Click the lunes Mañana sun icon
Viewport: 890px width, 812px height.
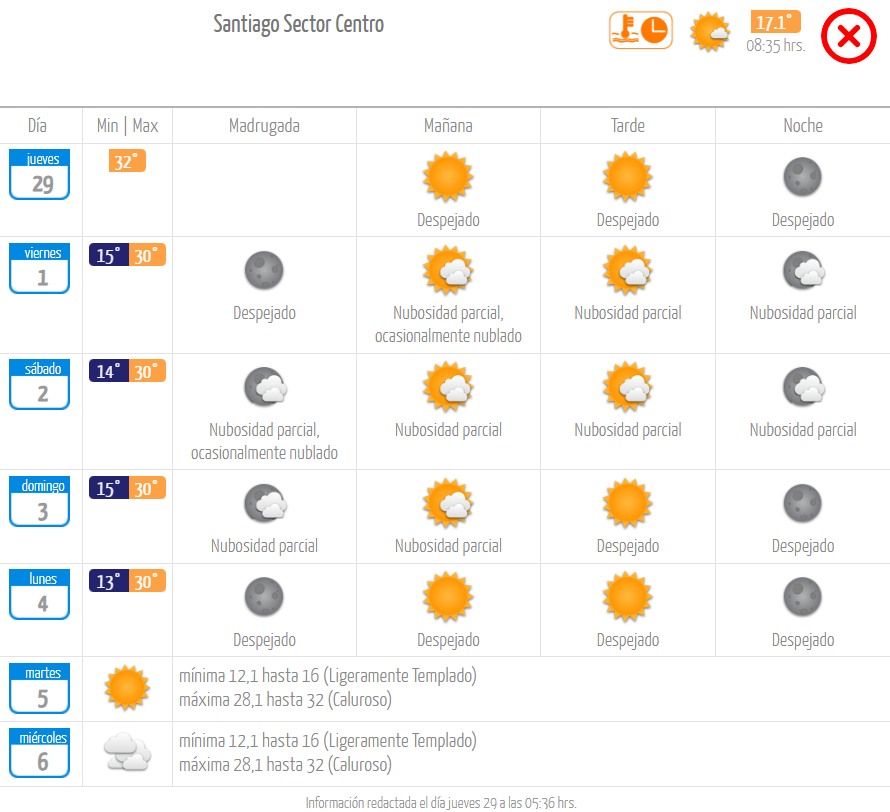pyautogui.click(x=448, y=597)
